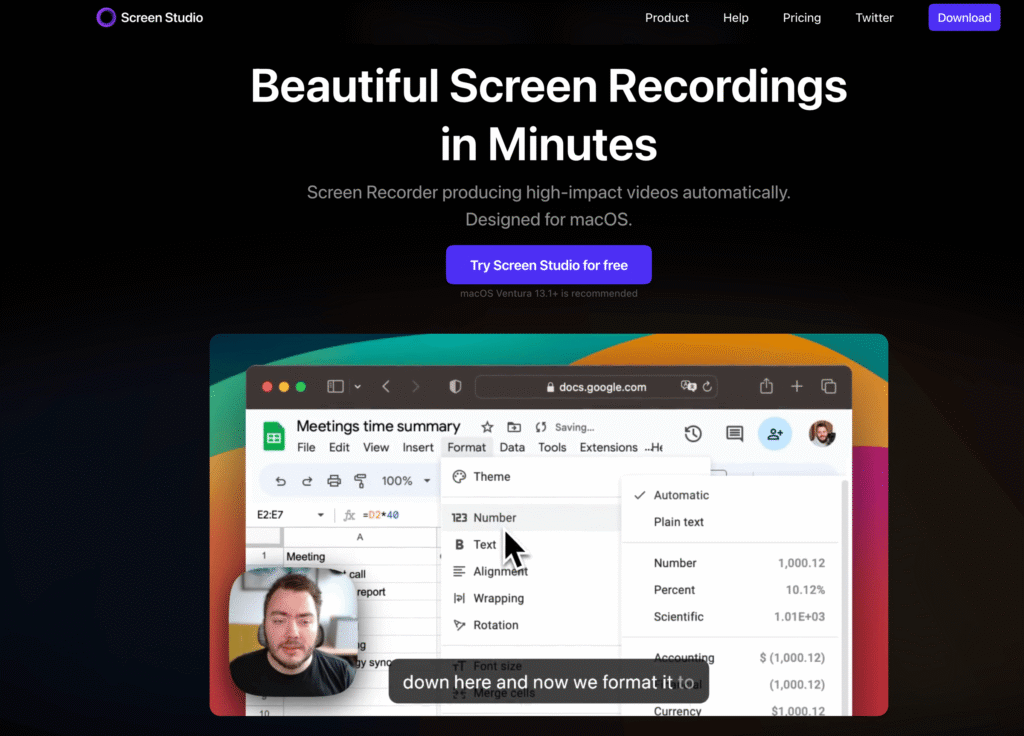Expand the Number submenu item
1024x736 pixels.
(530, 517)
